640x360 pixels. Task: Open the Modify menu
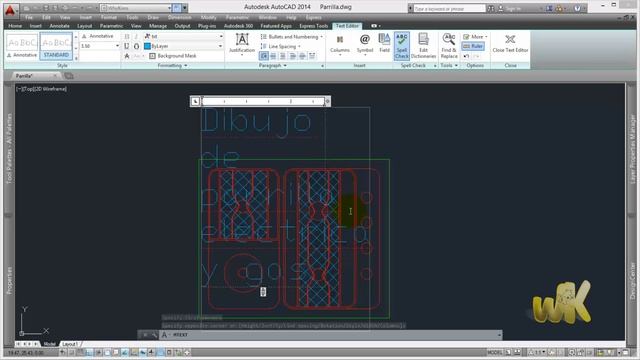(208, 18)
